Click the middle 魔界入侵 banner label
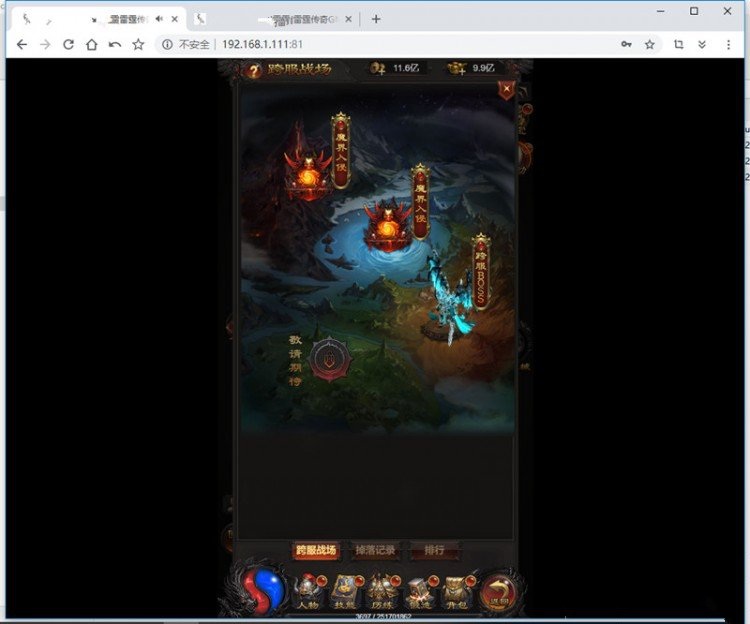The width and height of the screenshot is (750, 624). pos(420,201)
